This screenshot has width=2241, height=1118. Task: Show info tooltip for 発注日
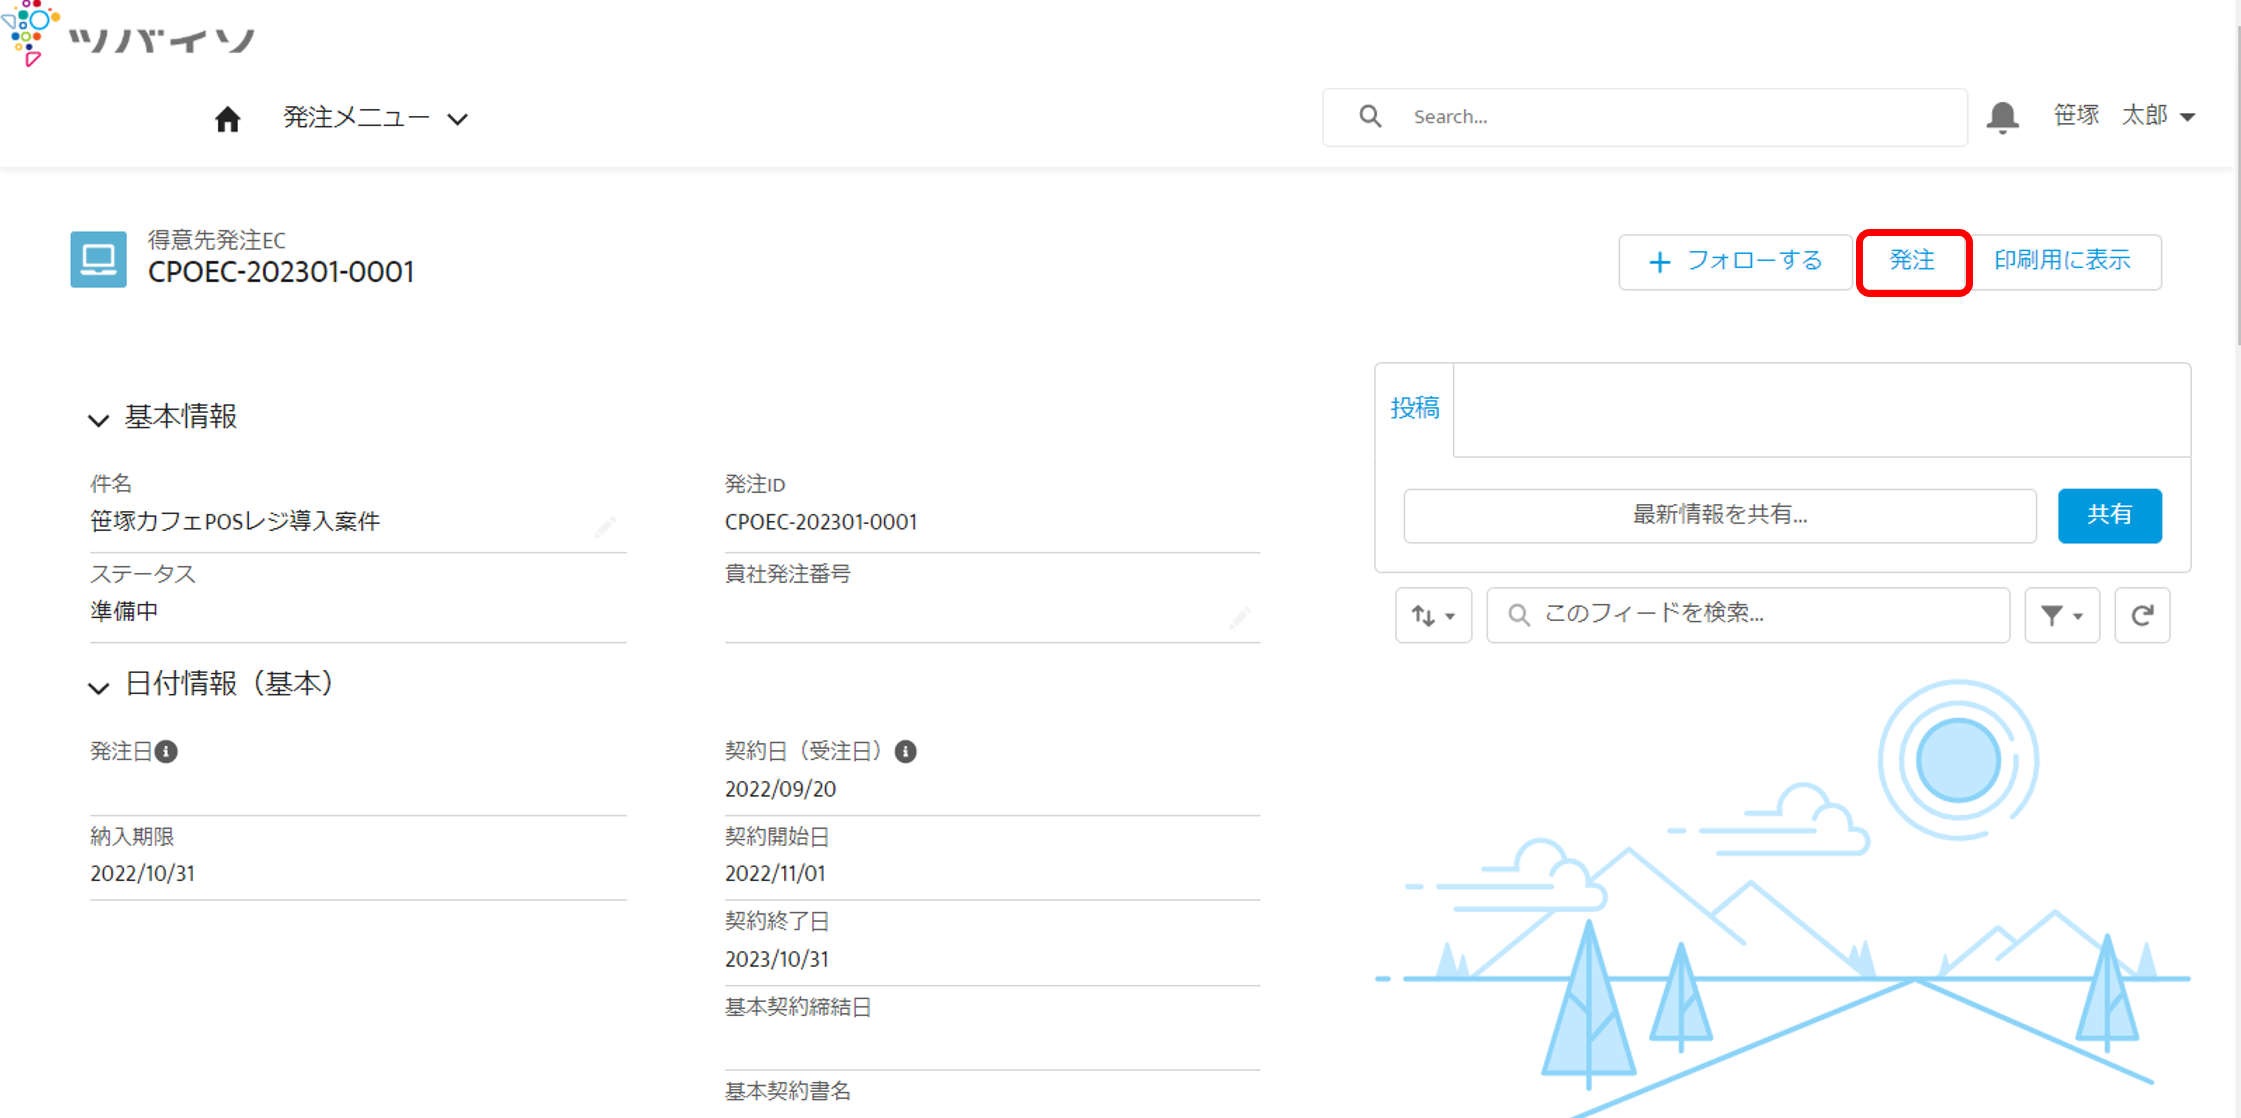click(x=167, y=751)
